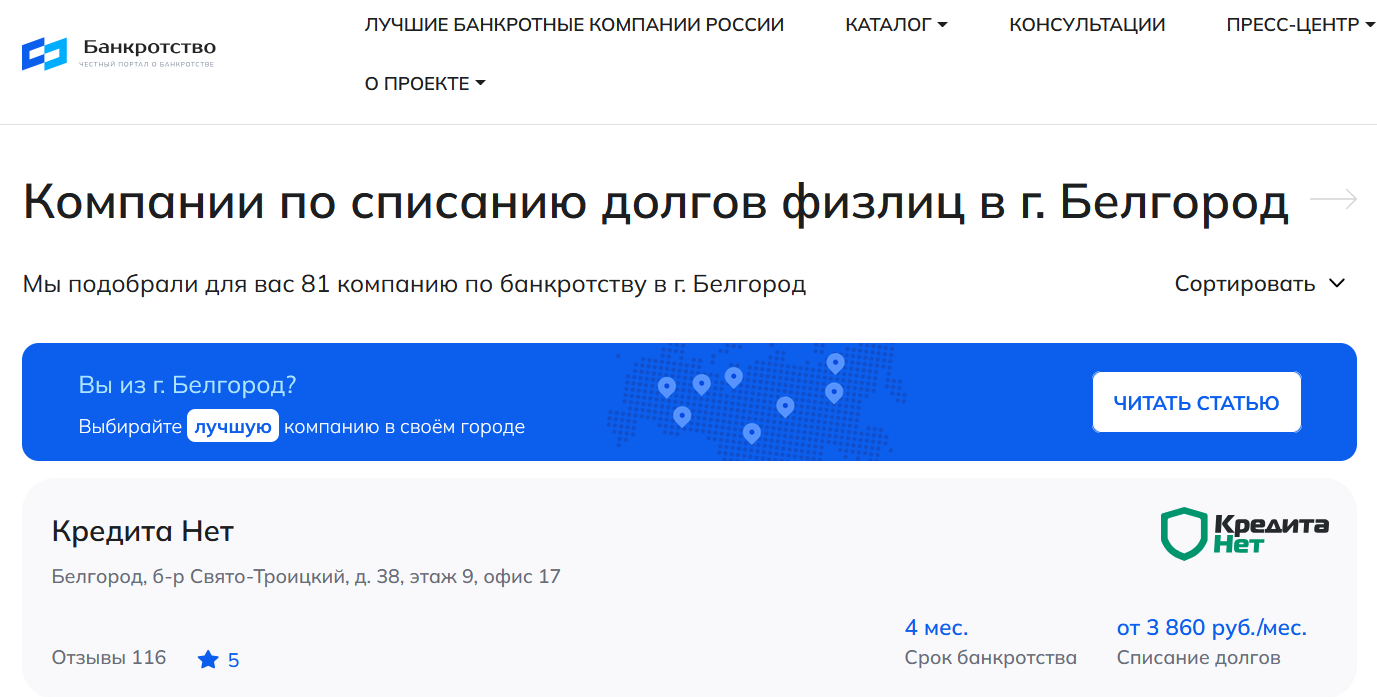The image size is (1377, 697).
Task: Click the map graphic with location pins
Action: 756,402
